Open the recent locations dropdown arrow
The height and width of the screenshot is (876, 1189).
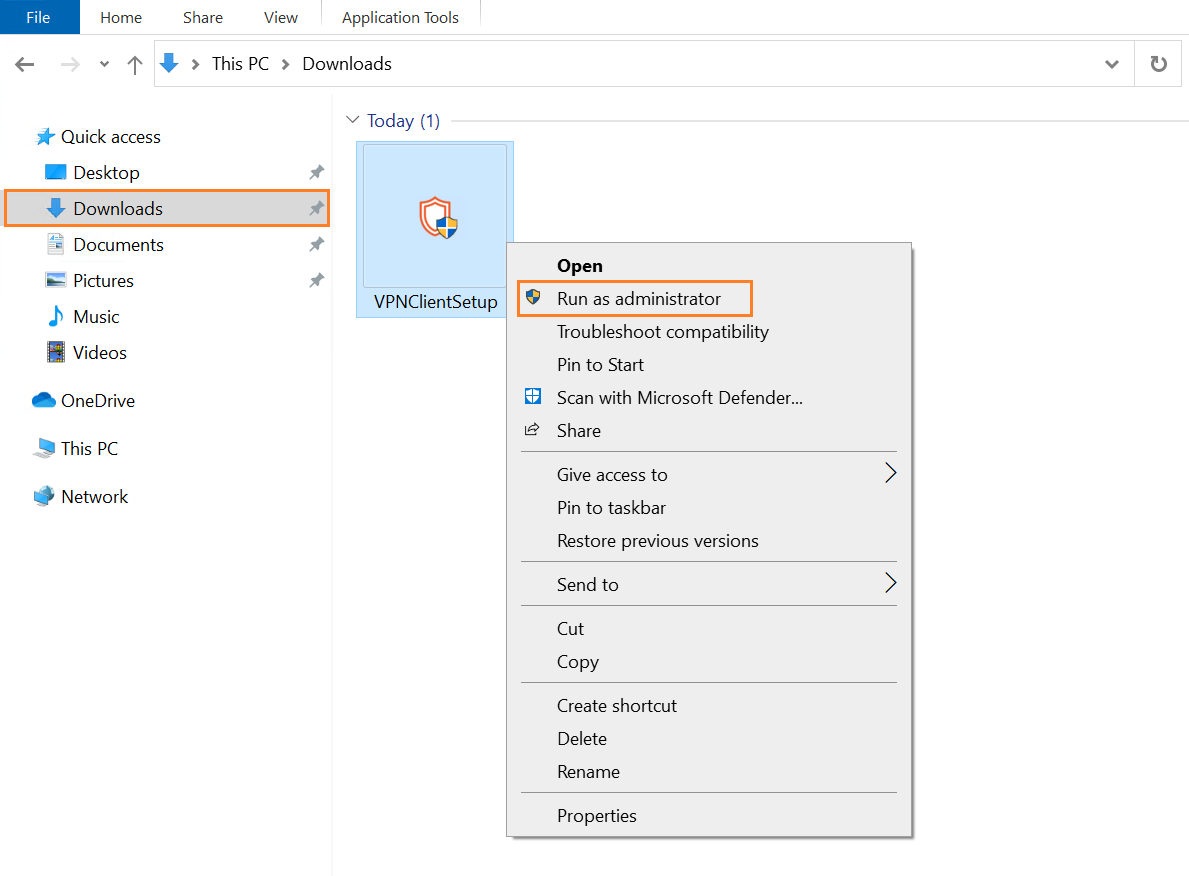(105, 64)
